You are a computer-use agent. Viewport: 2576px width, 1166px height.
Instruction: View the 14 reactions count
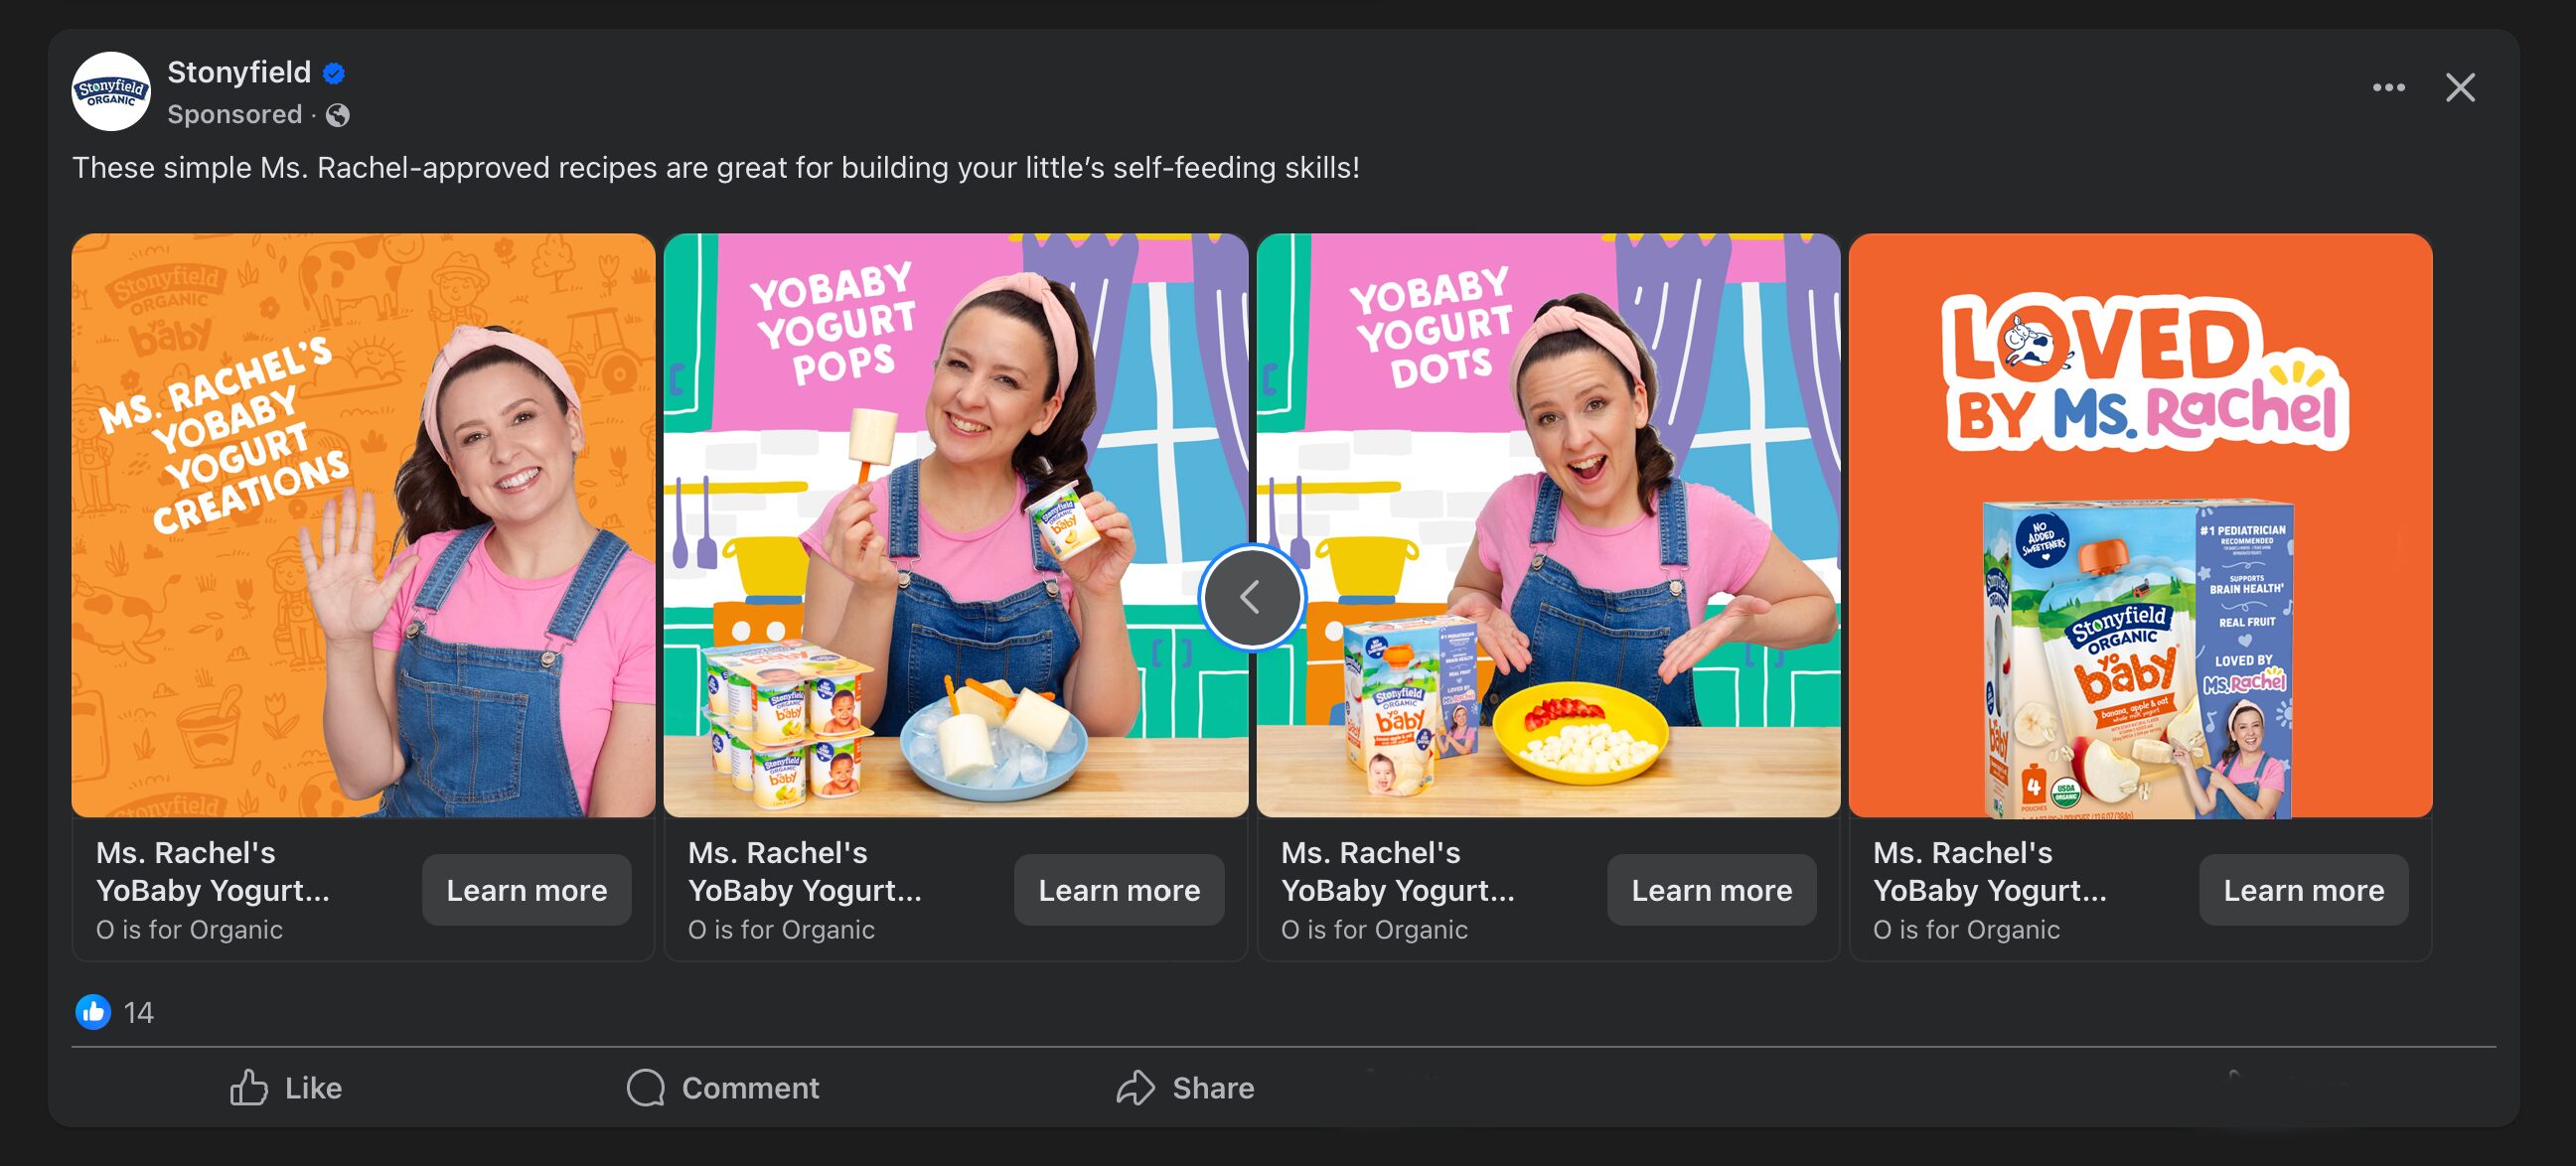point(138,1013)
